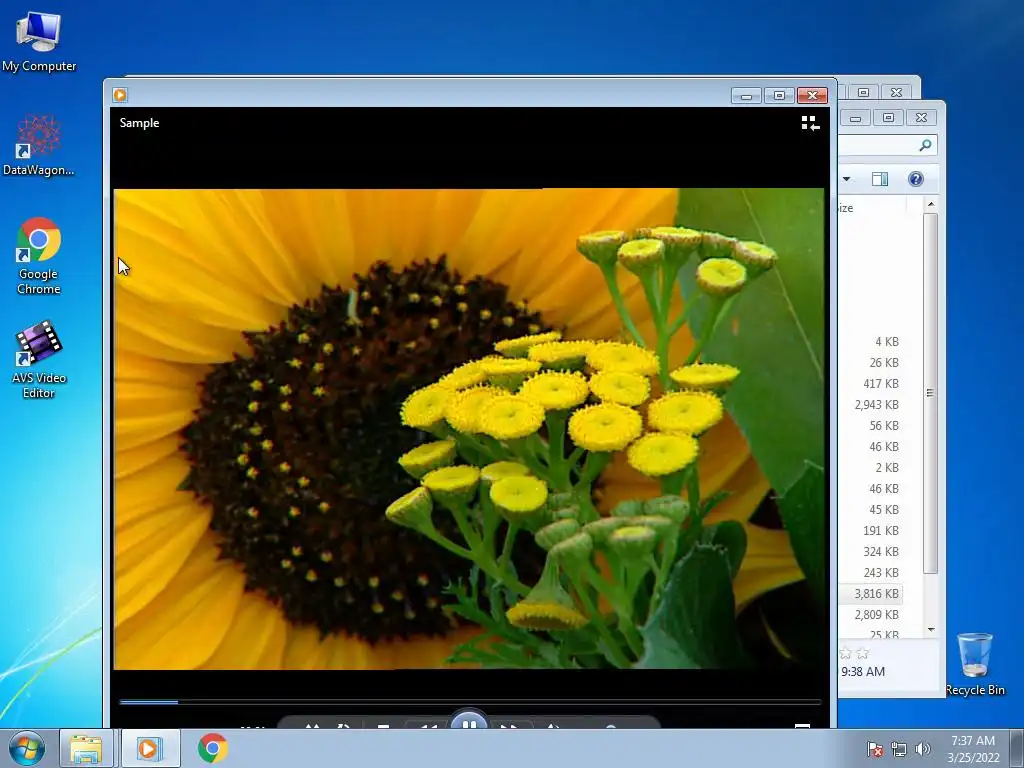Select the 2,943 KB file row

tap(871, 404)
